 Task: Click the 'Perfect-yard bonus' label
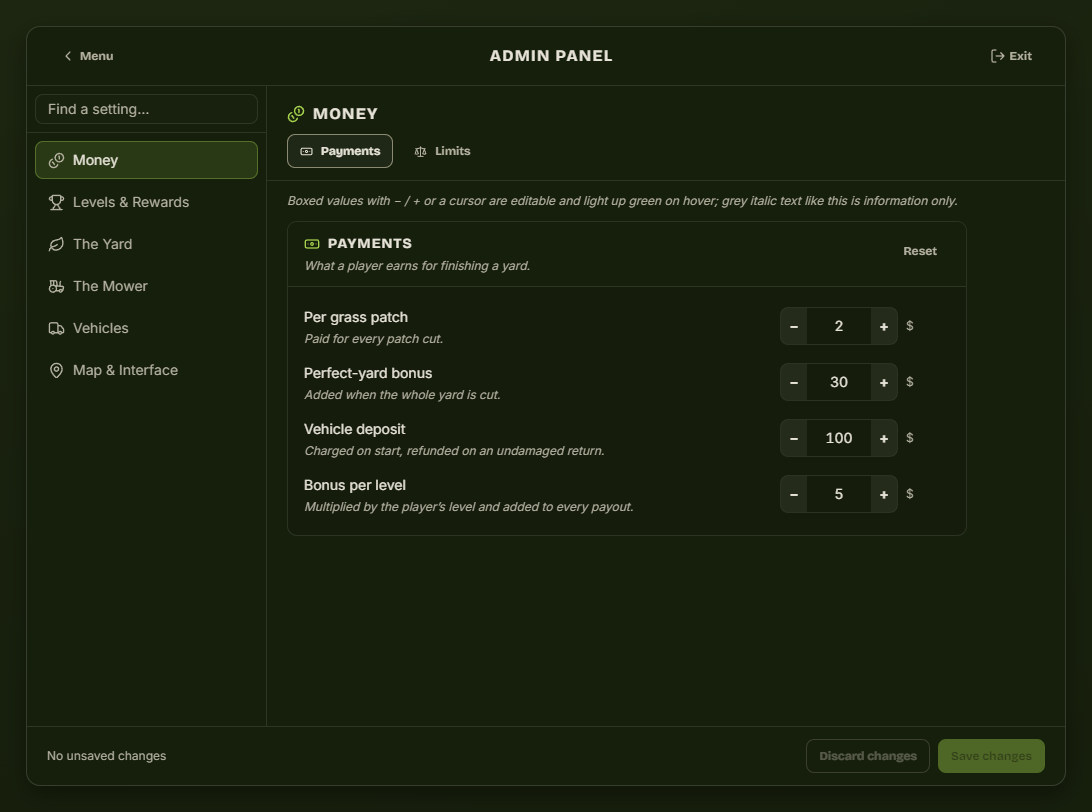368,373
